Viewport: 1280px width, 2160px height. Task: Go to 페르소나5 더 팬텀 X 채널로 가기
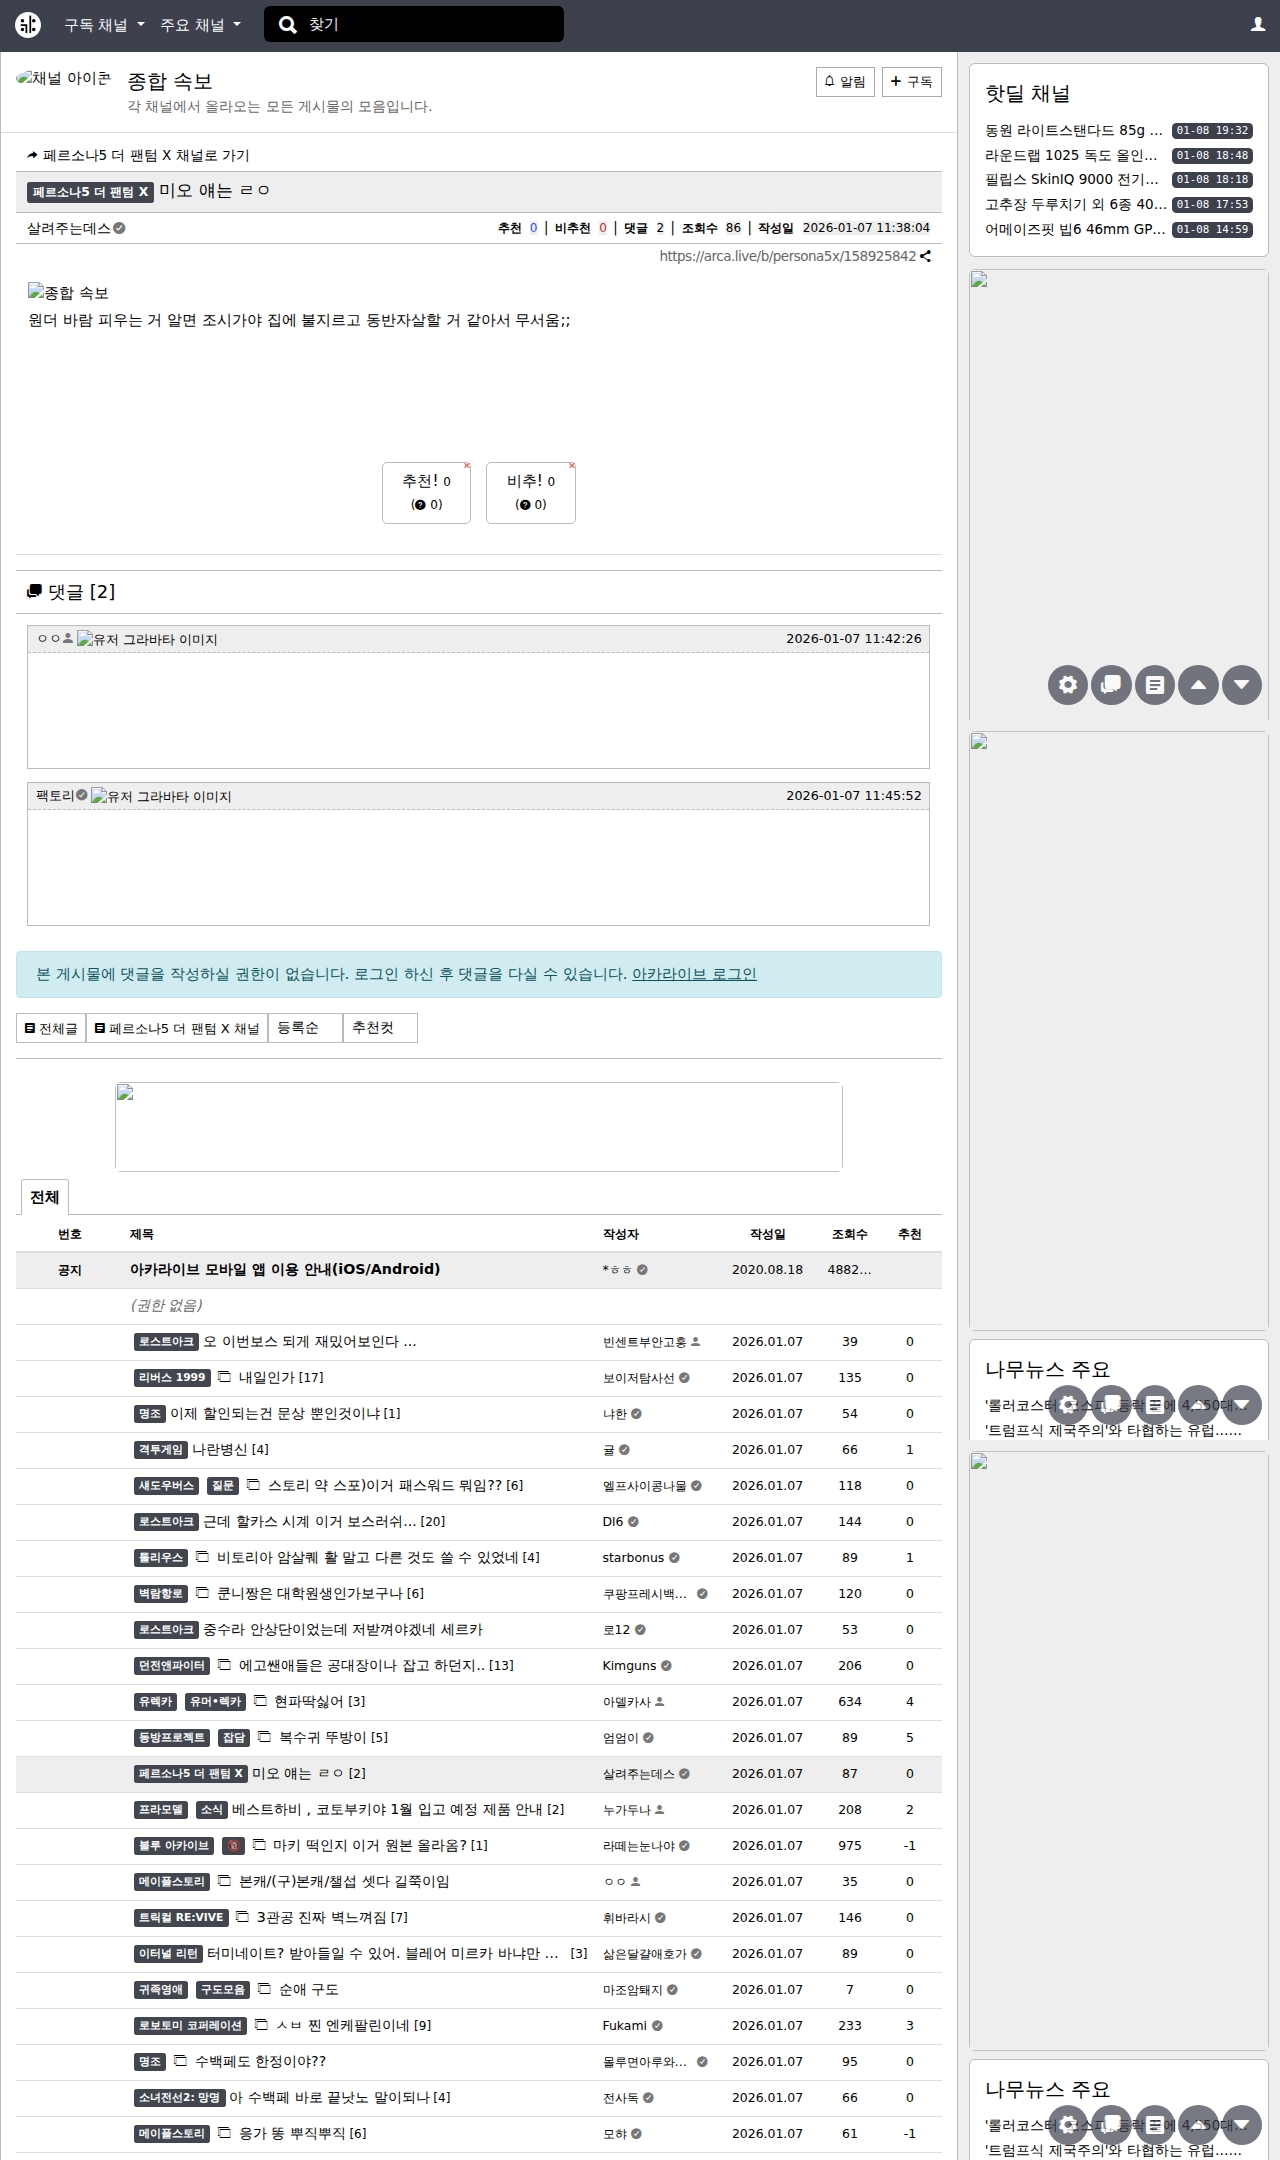(139, 155)
